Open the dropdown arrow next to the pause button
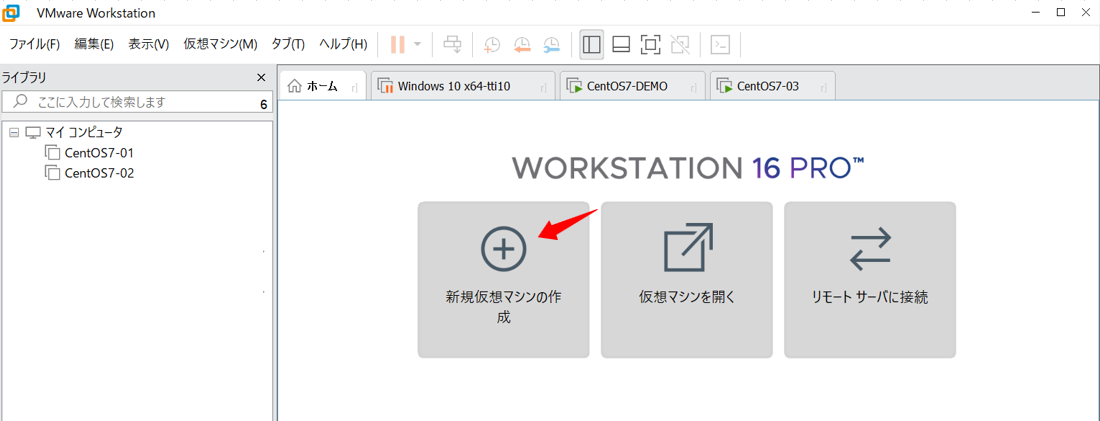1100x421 pixels. coord(417,44)
